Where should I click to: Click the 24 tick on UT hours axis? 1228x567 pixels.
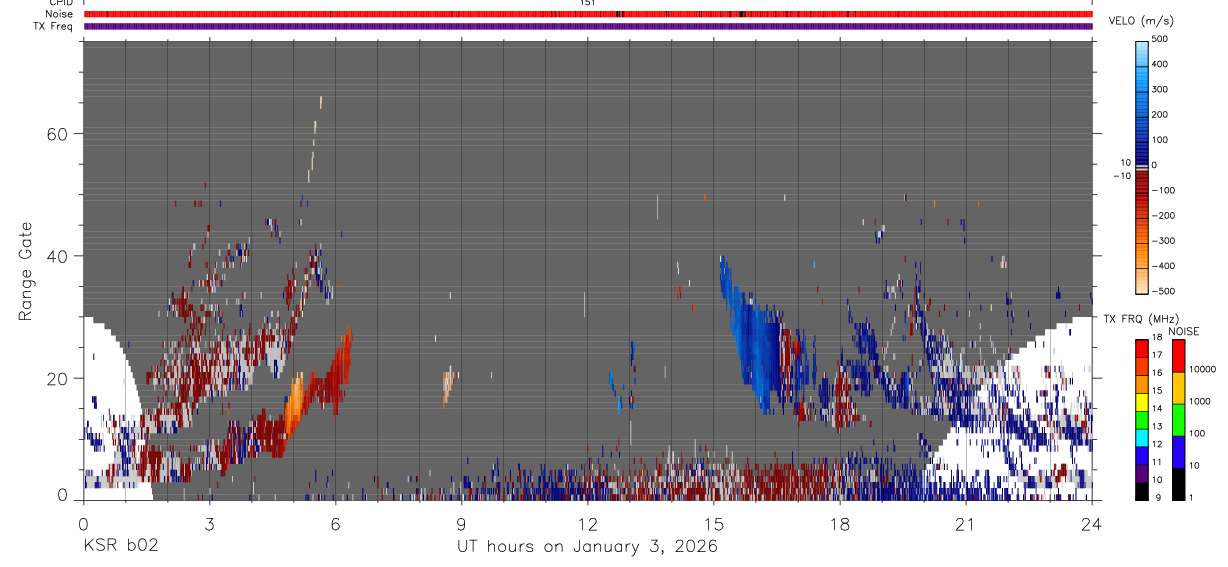[x=1092, y=524]
